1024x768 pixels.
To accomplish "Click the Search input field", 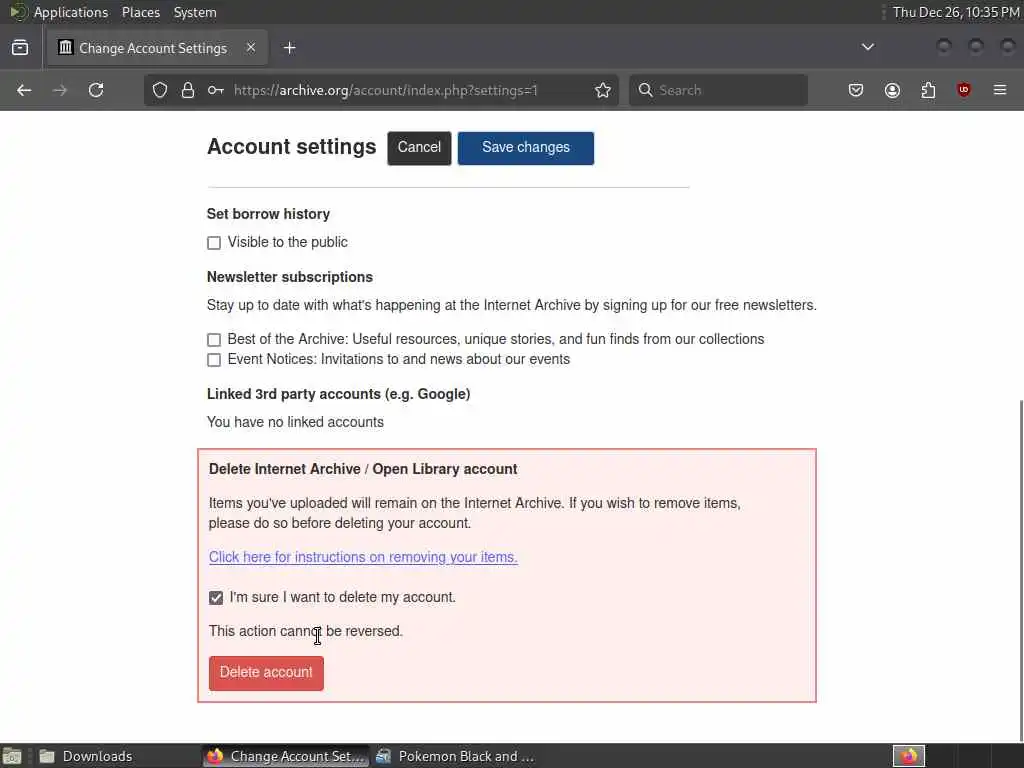I will [x=718, y=90].
